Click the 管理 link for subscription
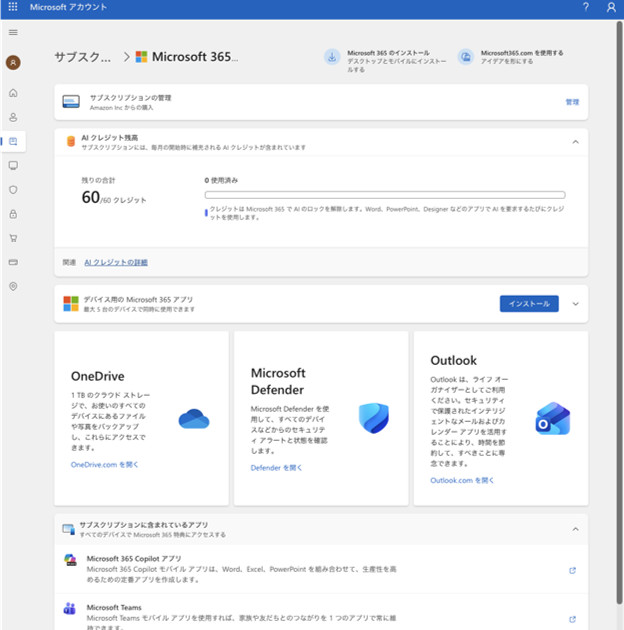The width and height of the screenshot is (624, 630). [572, 102]
